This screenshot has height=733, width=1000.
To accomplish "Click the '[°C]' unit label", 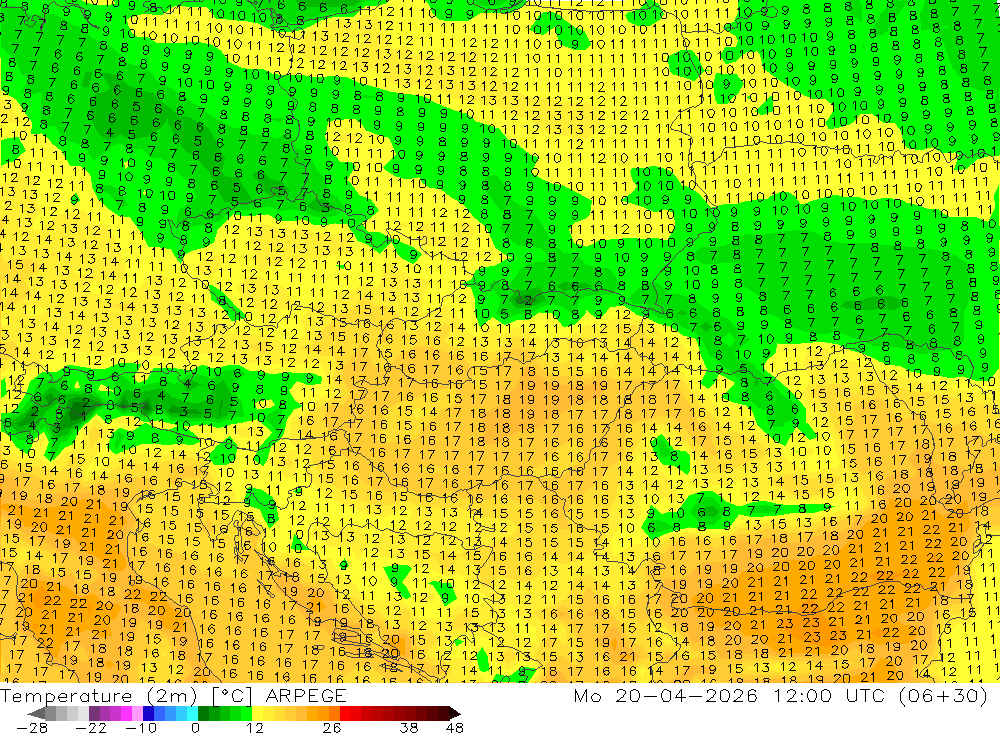I will coord(232,695).
